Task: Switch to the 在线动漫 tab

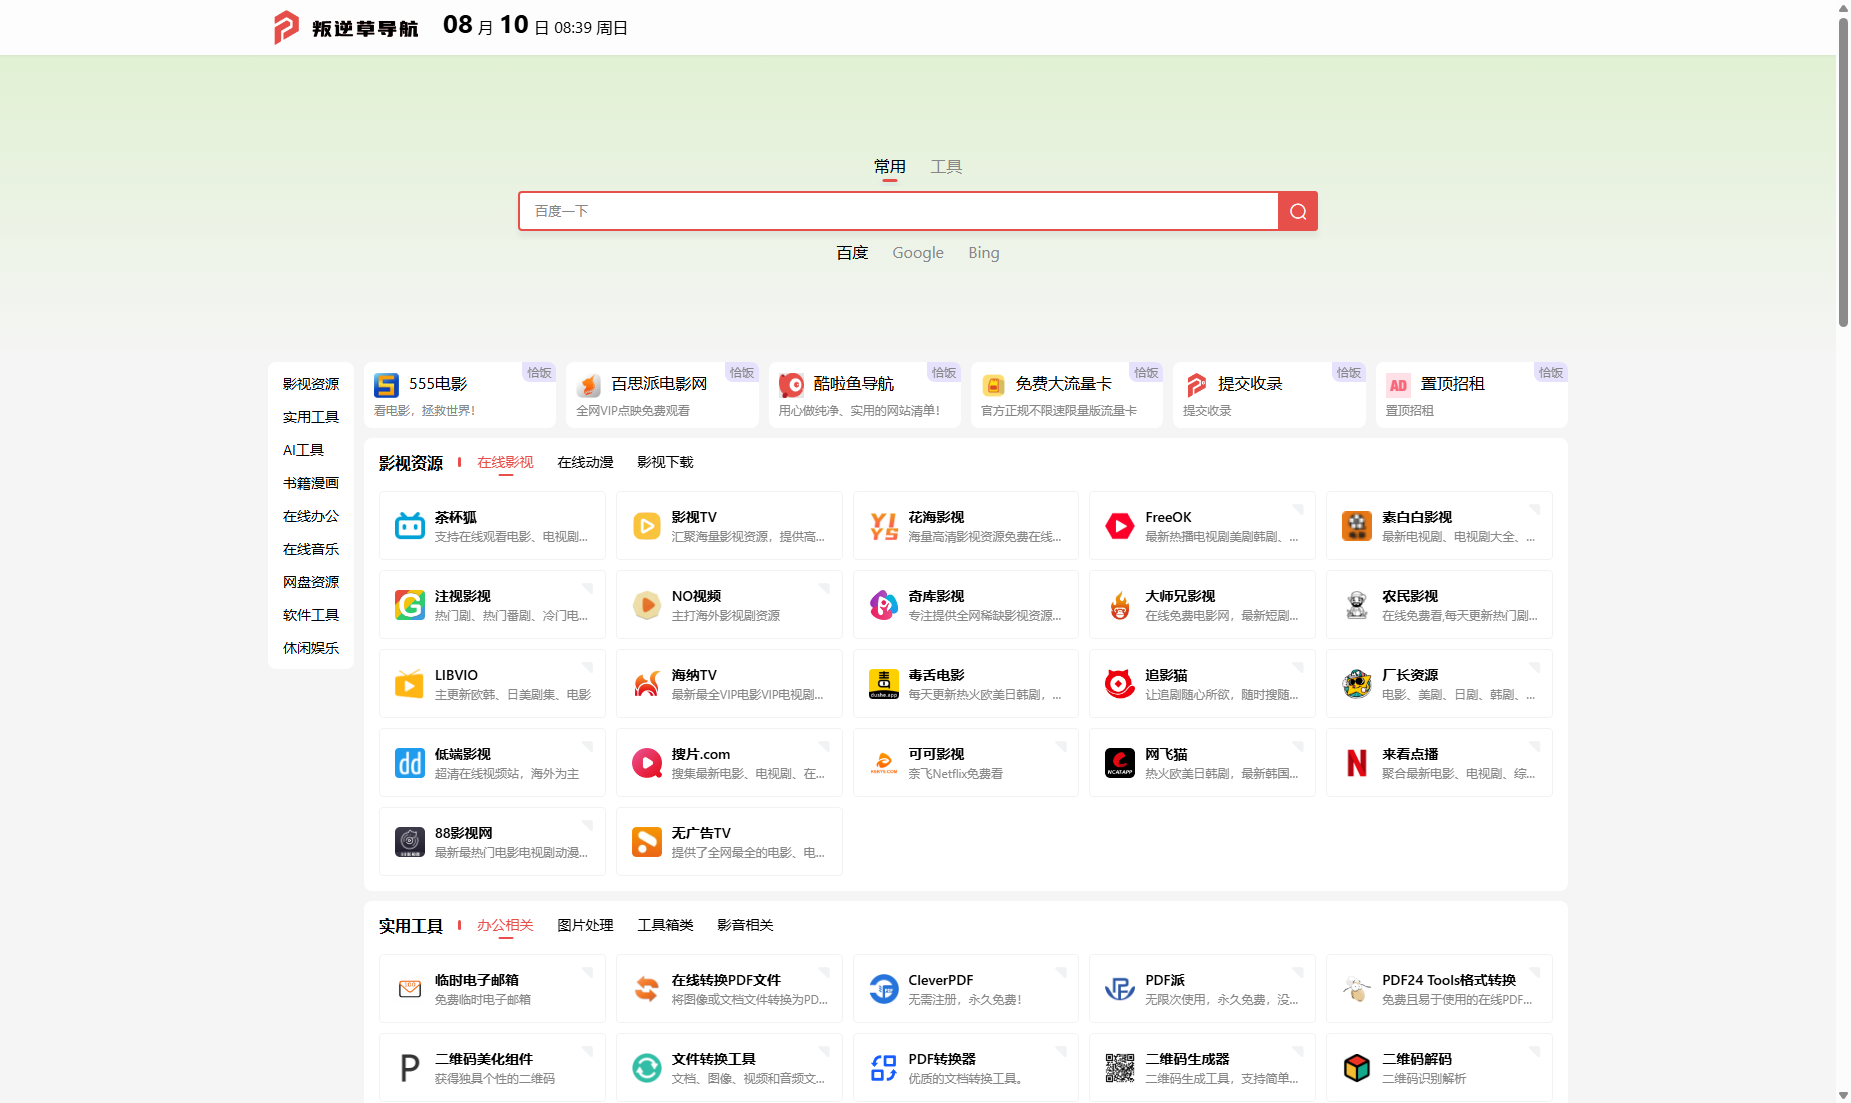Action: [585, 462]
